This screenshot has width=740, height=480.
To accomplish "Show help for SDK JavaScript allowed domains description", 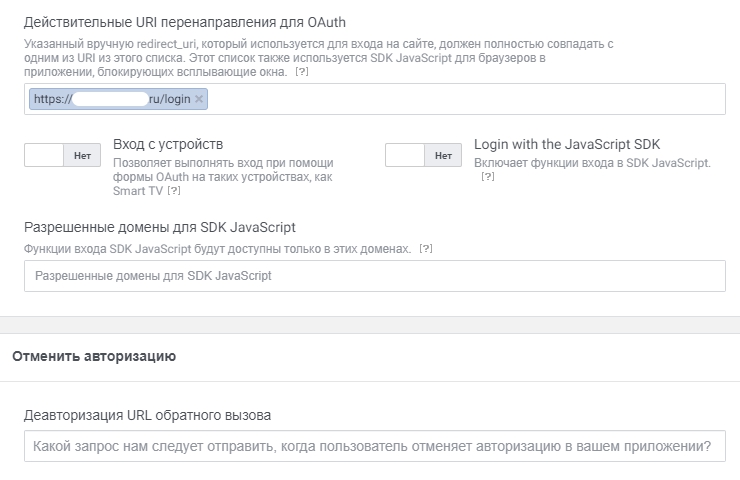I will pos(425,248).
